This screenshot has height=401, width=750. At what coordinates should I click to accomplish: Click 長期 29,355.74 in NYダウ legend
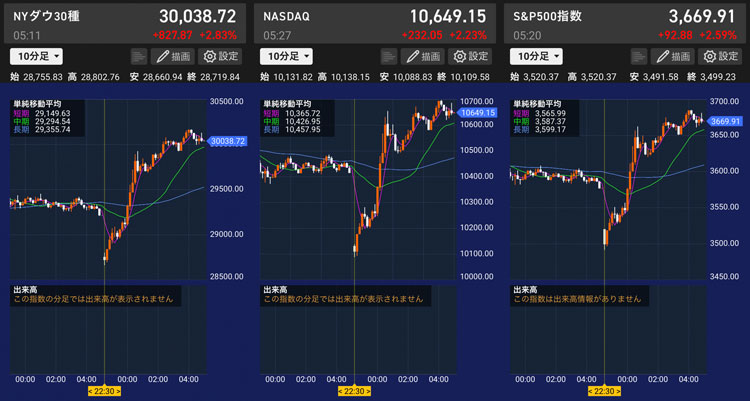(42, 130)
